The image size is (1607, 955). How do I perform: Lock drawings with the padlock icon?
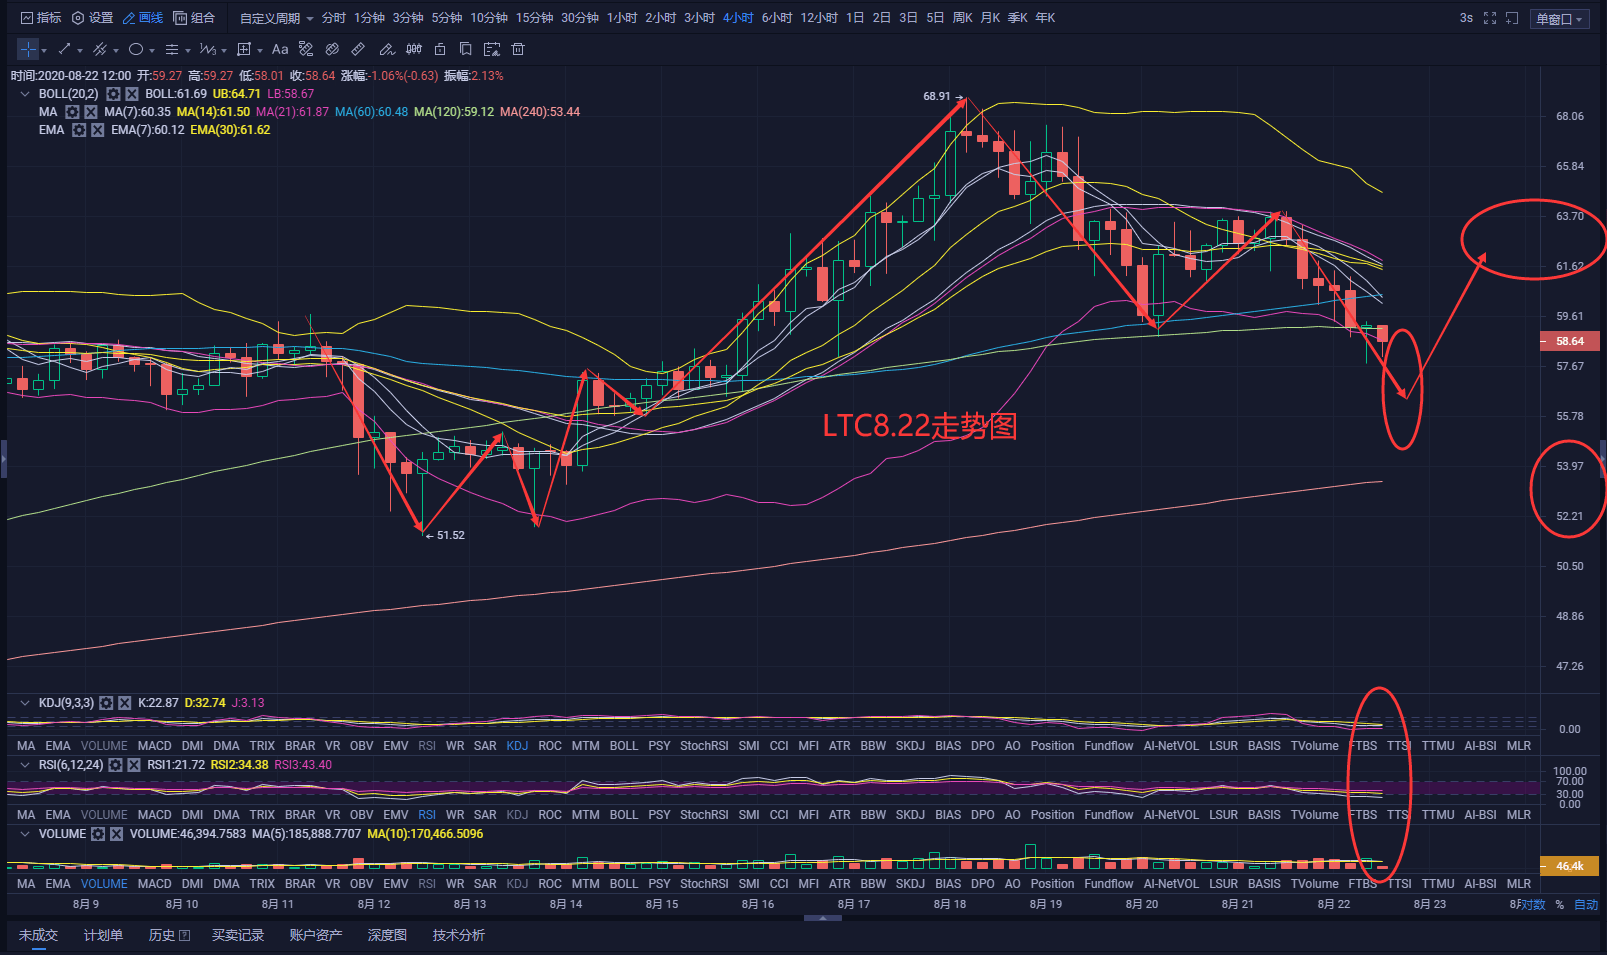point(440,49)
